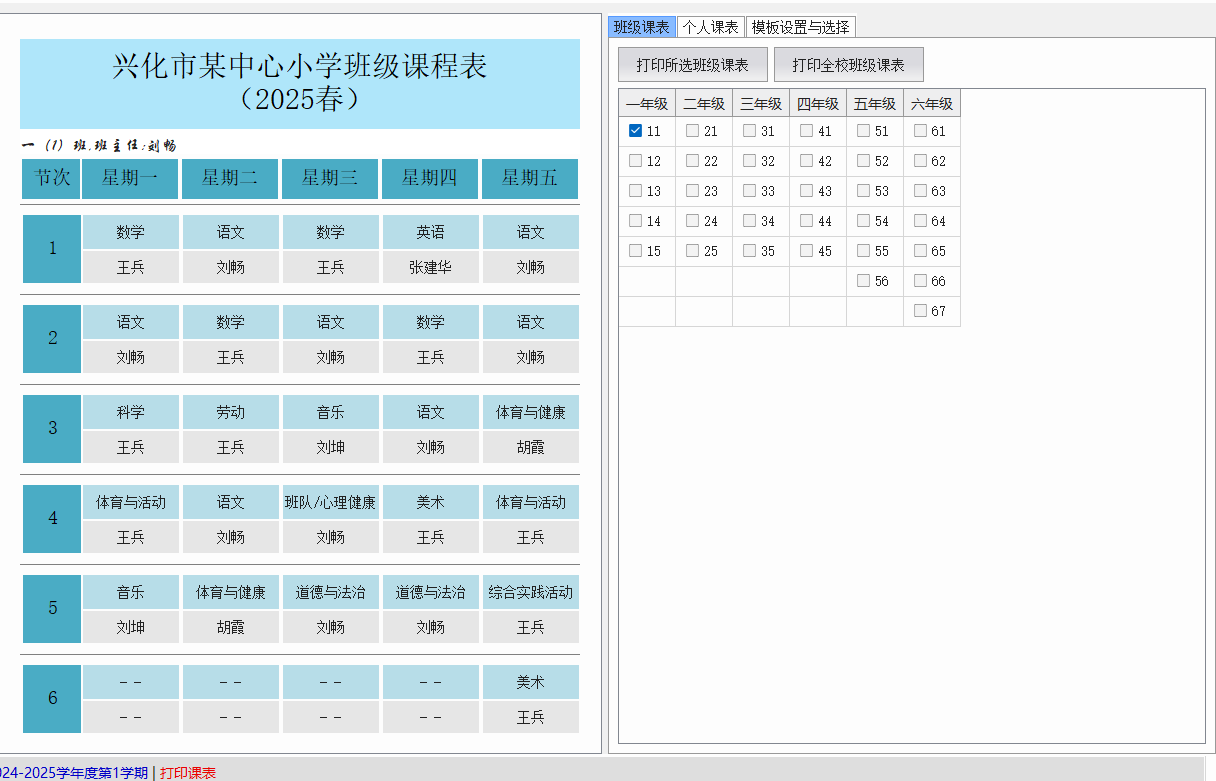This screenshot has width=1216, height=781.
Task: Tick the class 56 checkbox
Action: coord(863,281)
